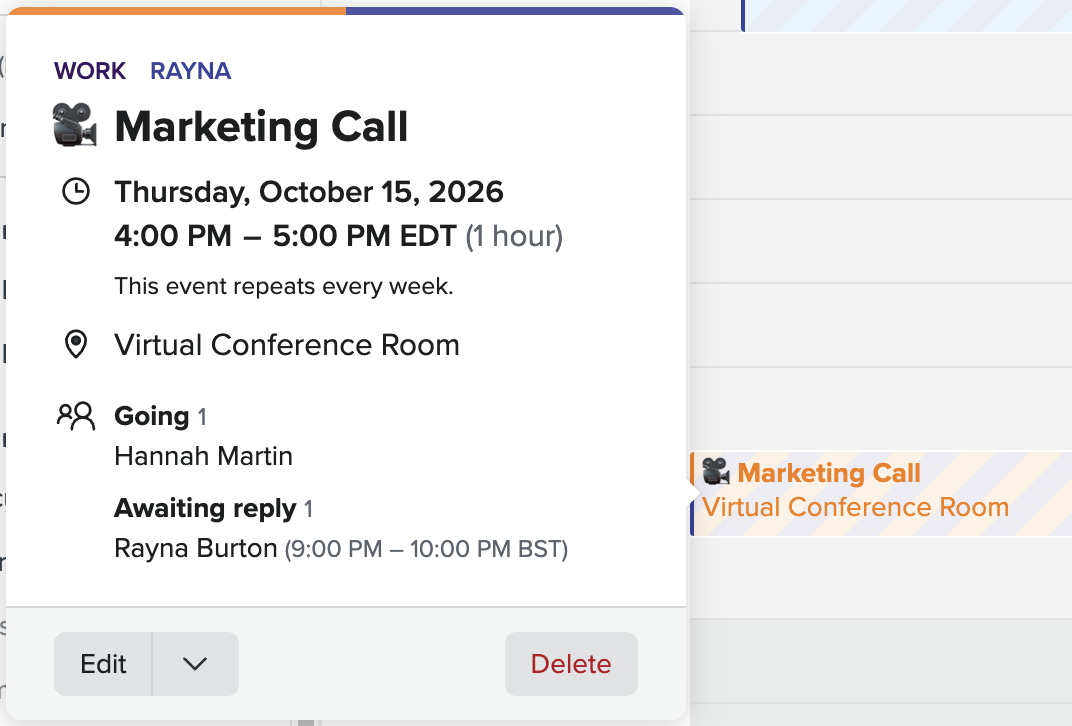Image resolution: width=1072 pixels, height=726 pixels.
Task: Click the video camera icon beside Marketing Call title
Action: 75,124
